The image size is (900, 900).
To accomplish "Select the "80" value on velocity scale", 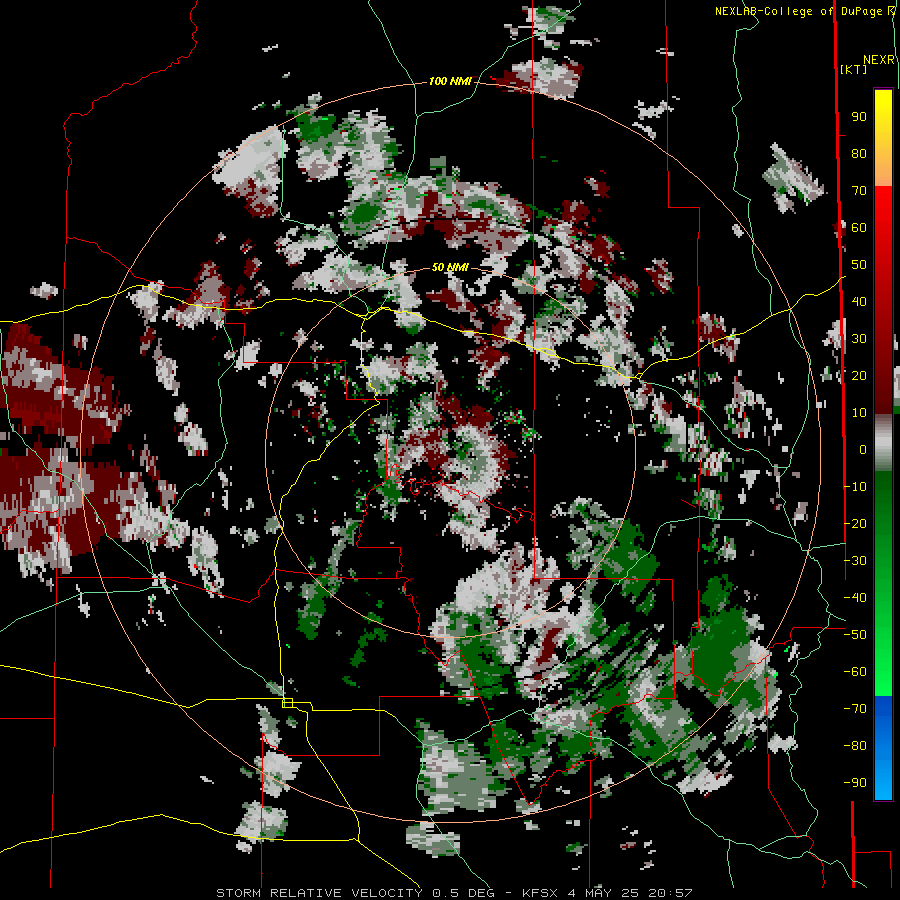I will pos(859,153).
